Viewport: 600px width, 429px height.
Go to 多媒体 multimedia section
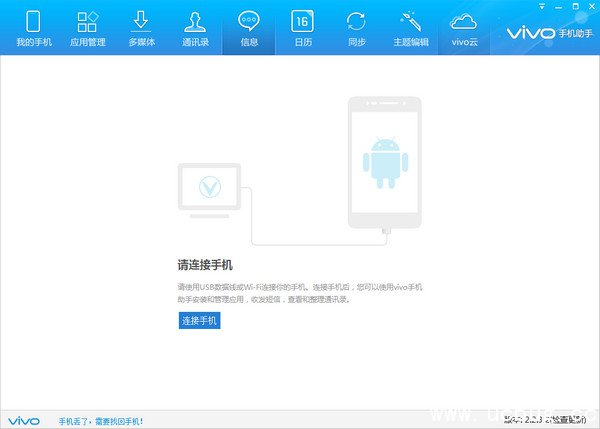click(x=141, y=28)
